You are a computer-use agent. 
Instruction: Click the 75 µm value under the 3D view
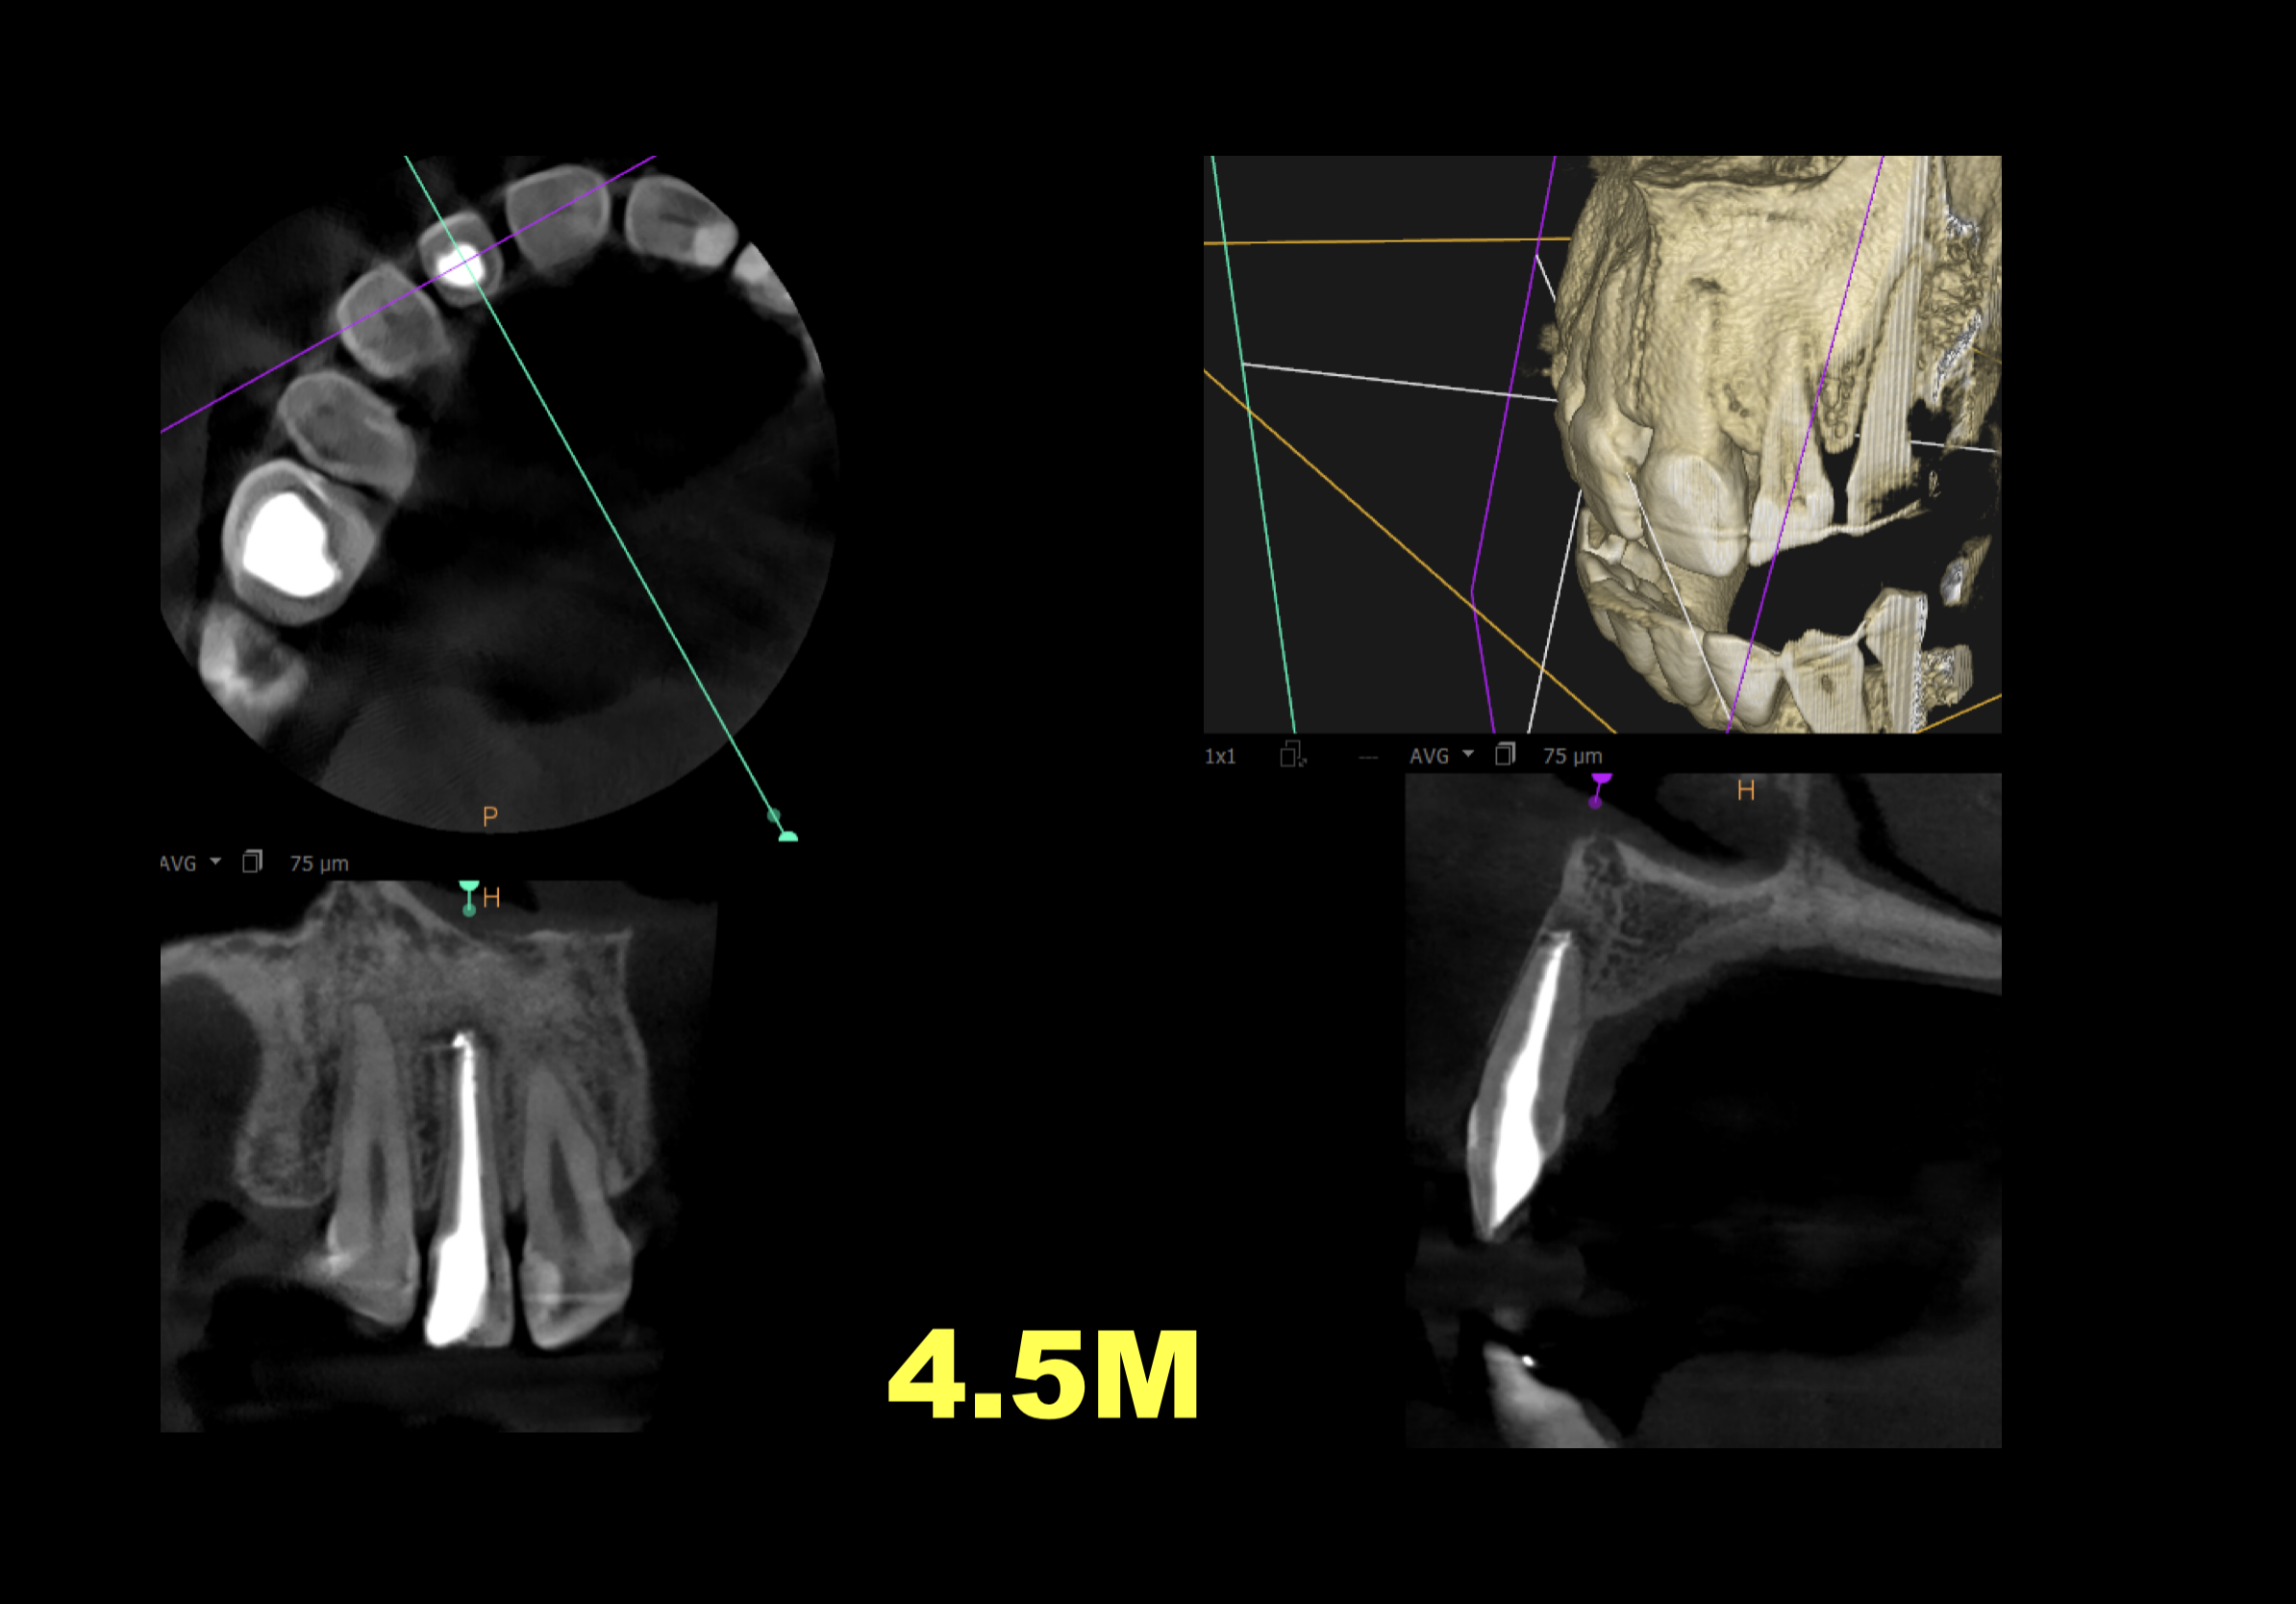(1572, 756)
